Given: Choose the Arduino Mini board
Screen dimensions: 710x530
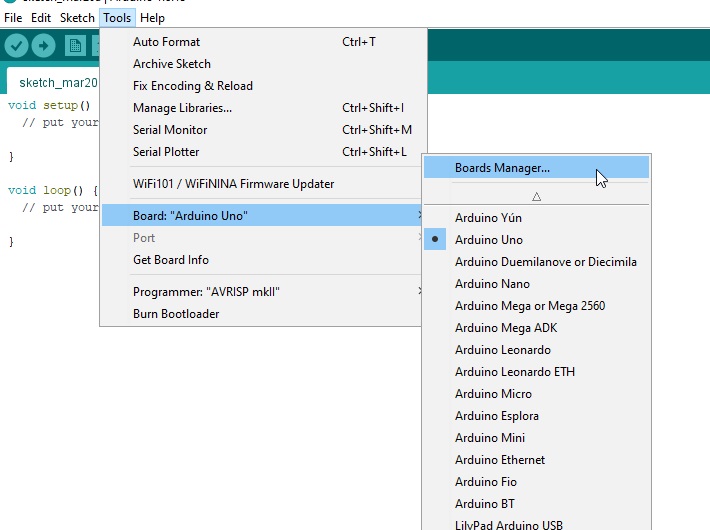Looking at the screenshot, I should (x=537, y=438).
